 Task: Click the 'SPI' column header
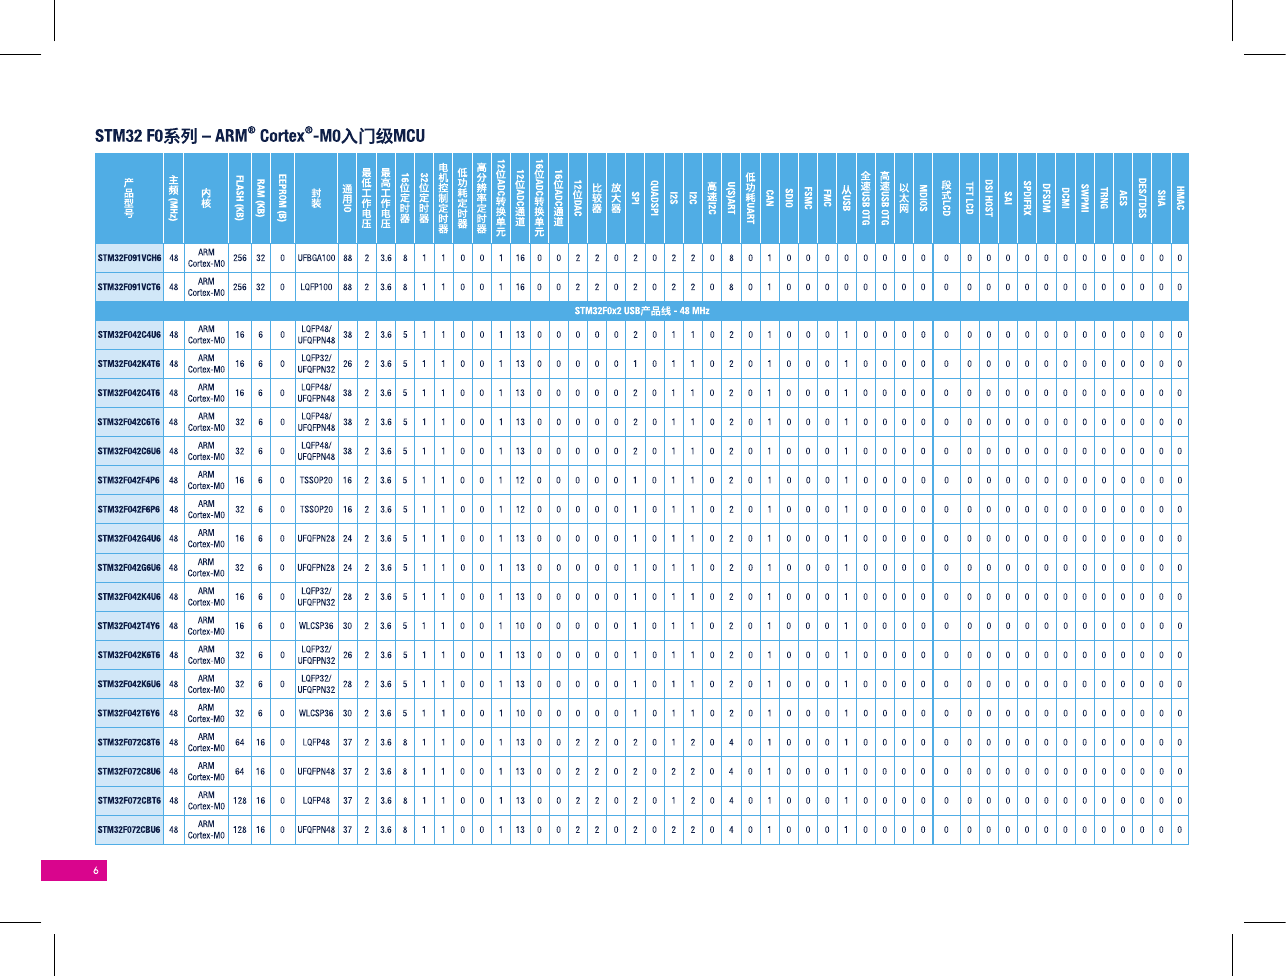pos(635,198)
